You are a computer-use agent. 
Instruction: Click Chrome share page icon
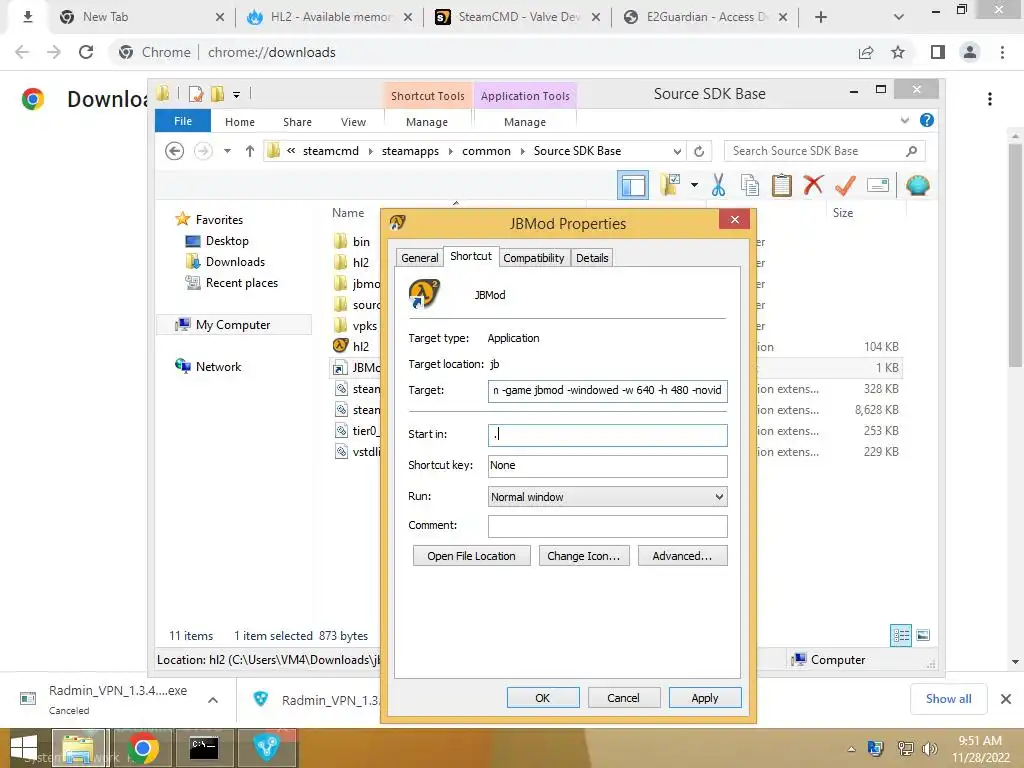pos(866,52)
